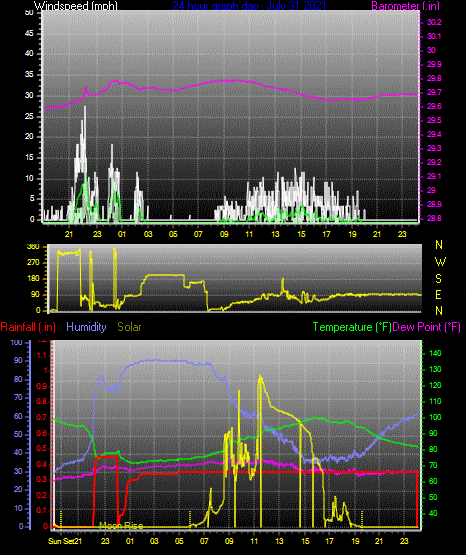Click the 0.5 rainfall axis value
Viewport: 466px width, 555px height.
[42, 449]
